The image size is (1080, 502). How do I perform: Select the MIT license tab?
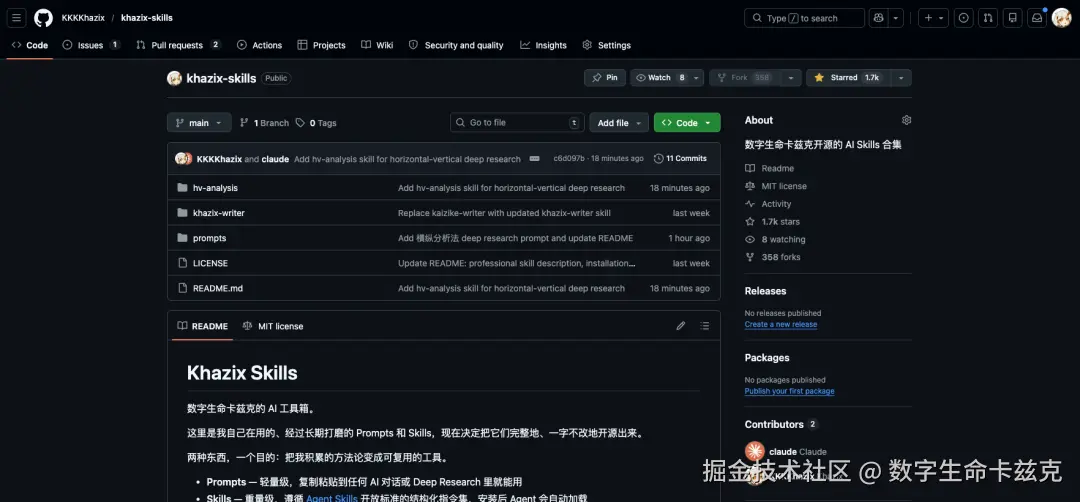(273, 326)
